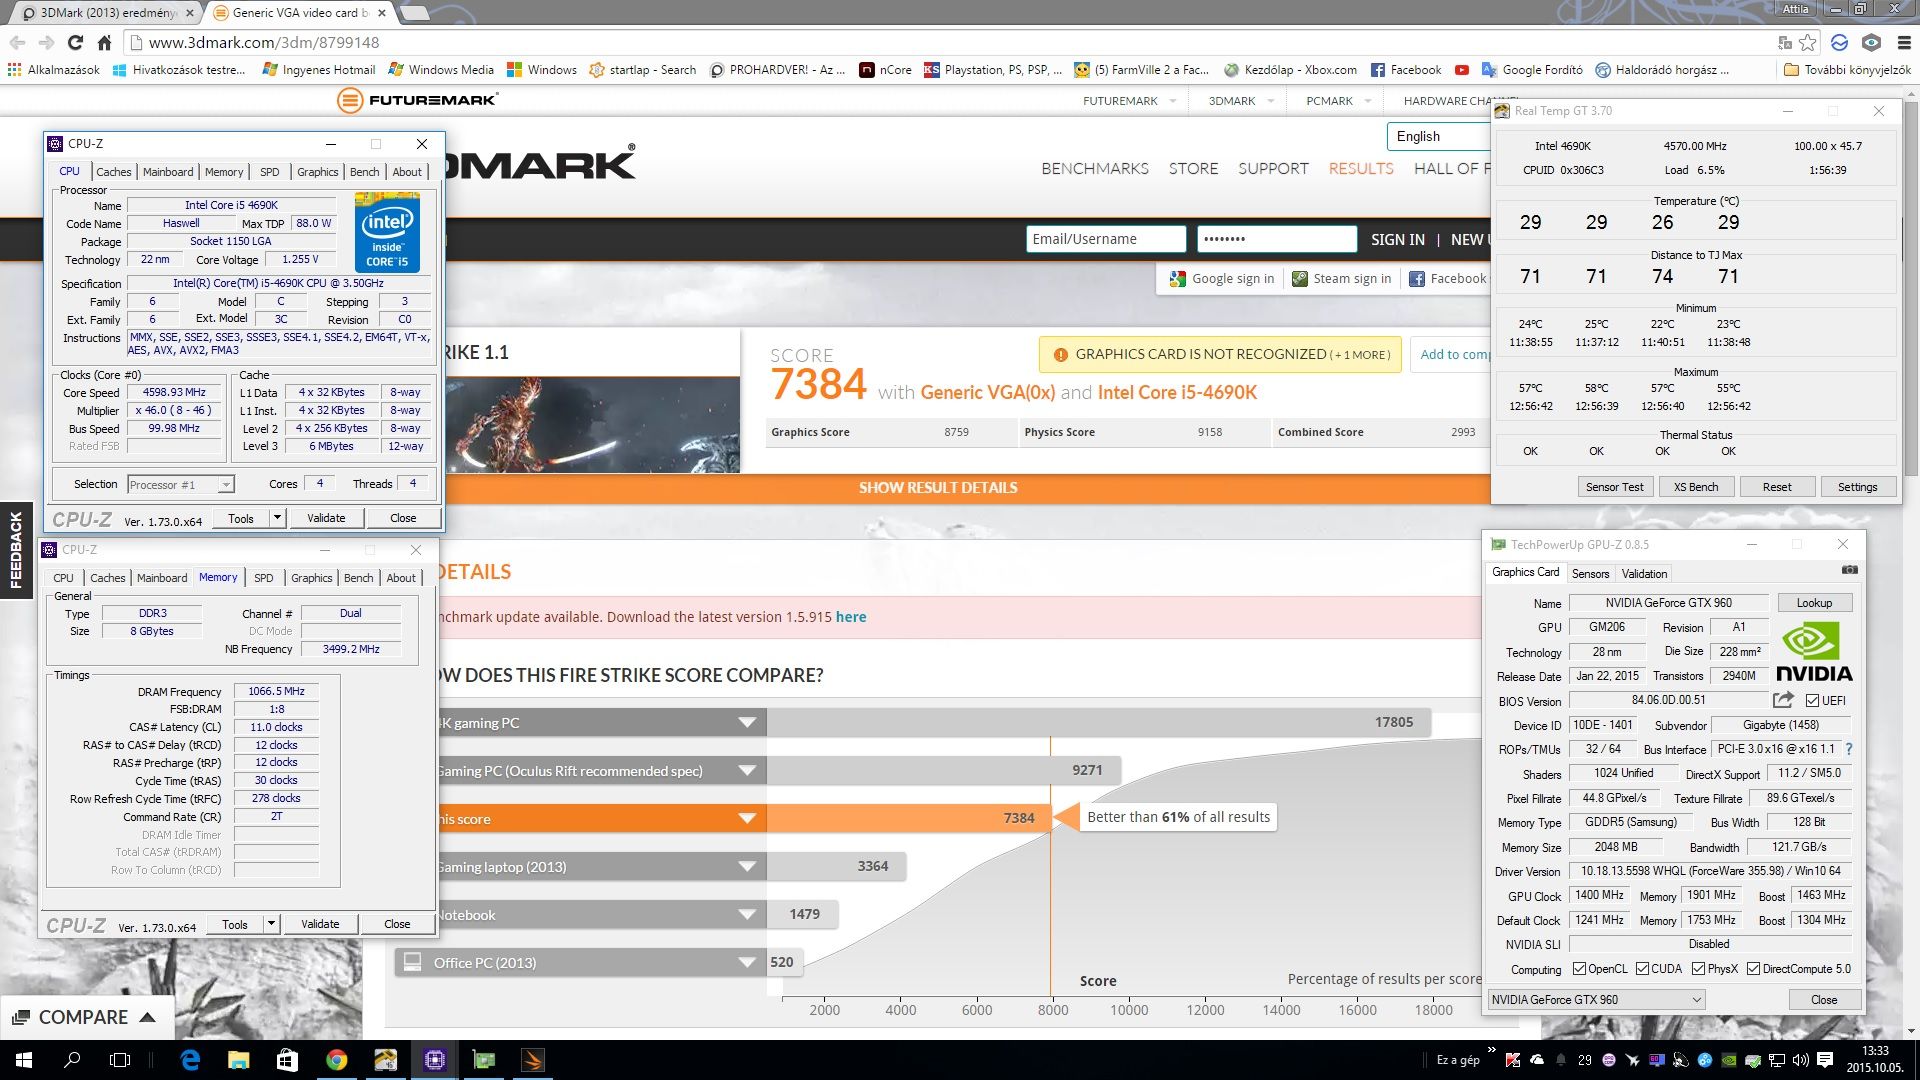Click Validate in the CPU-Z CPU window
This screenshot has height=1080, width=1920.
[326, 518]
